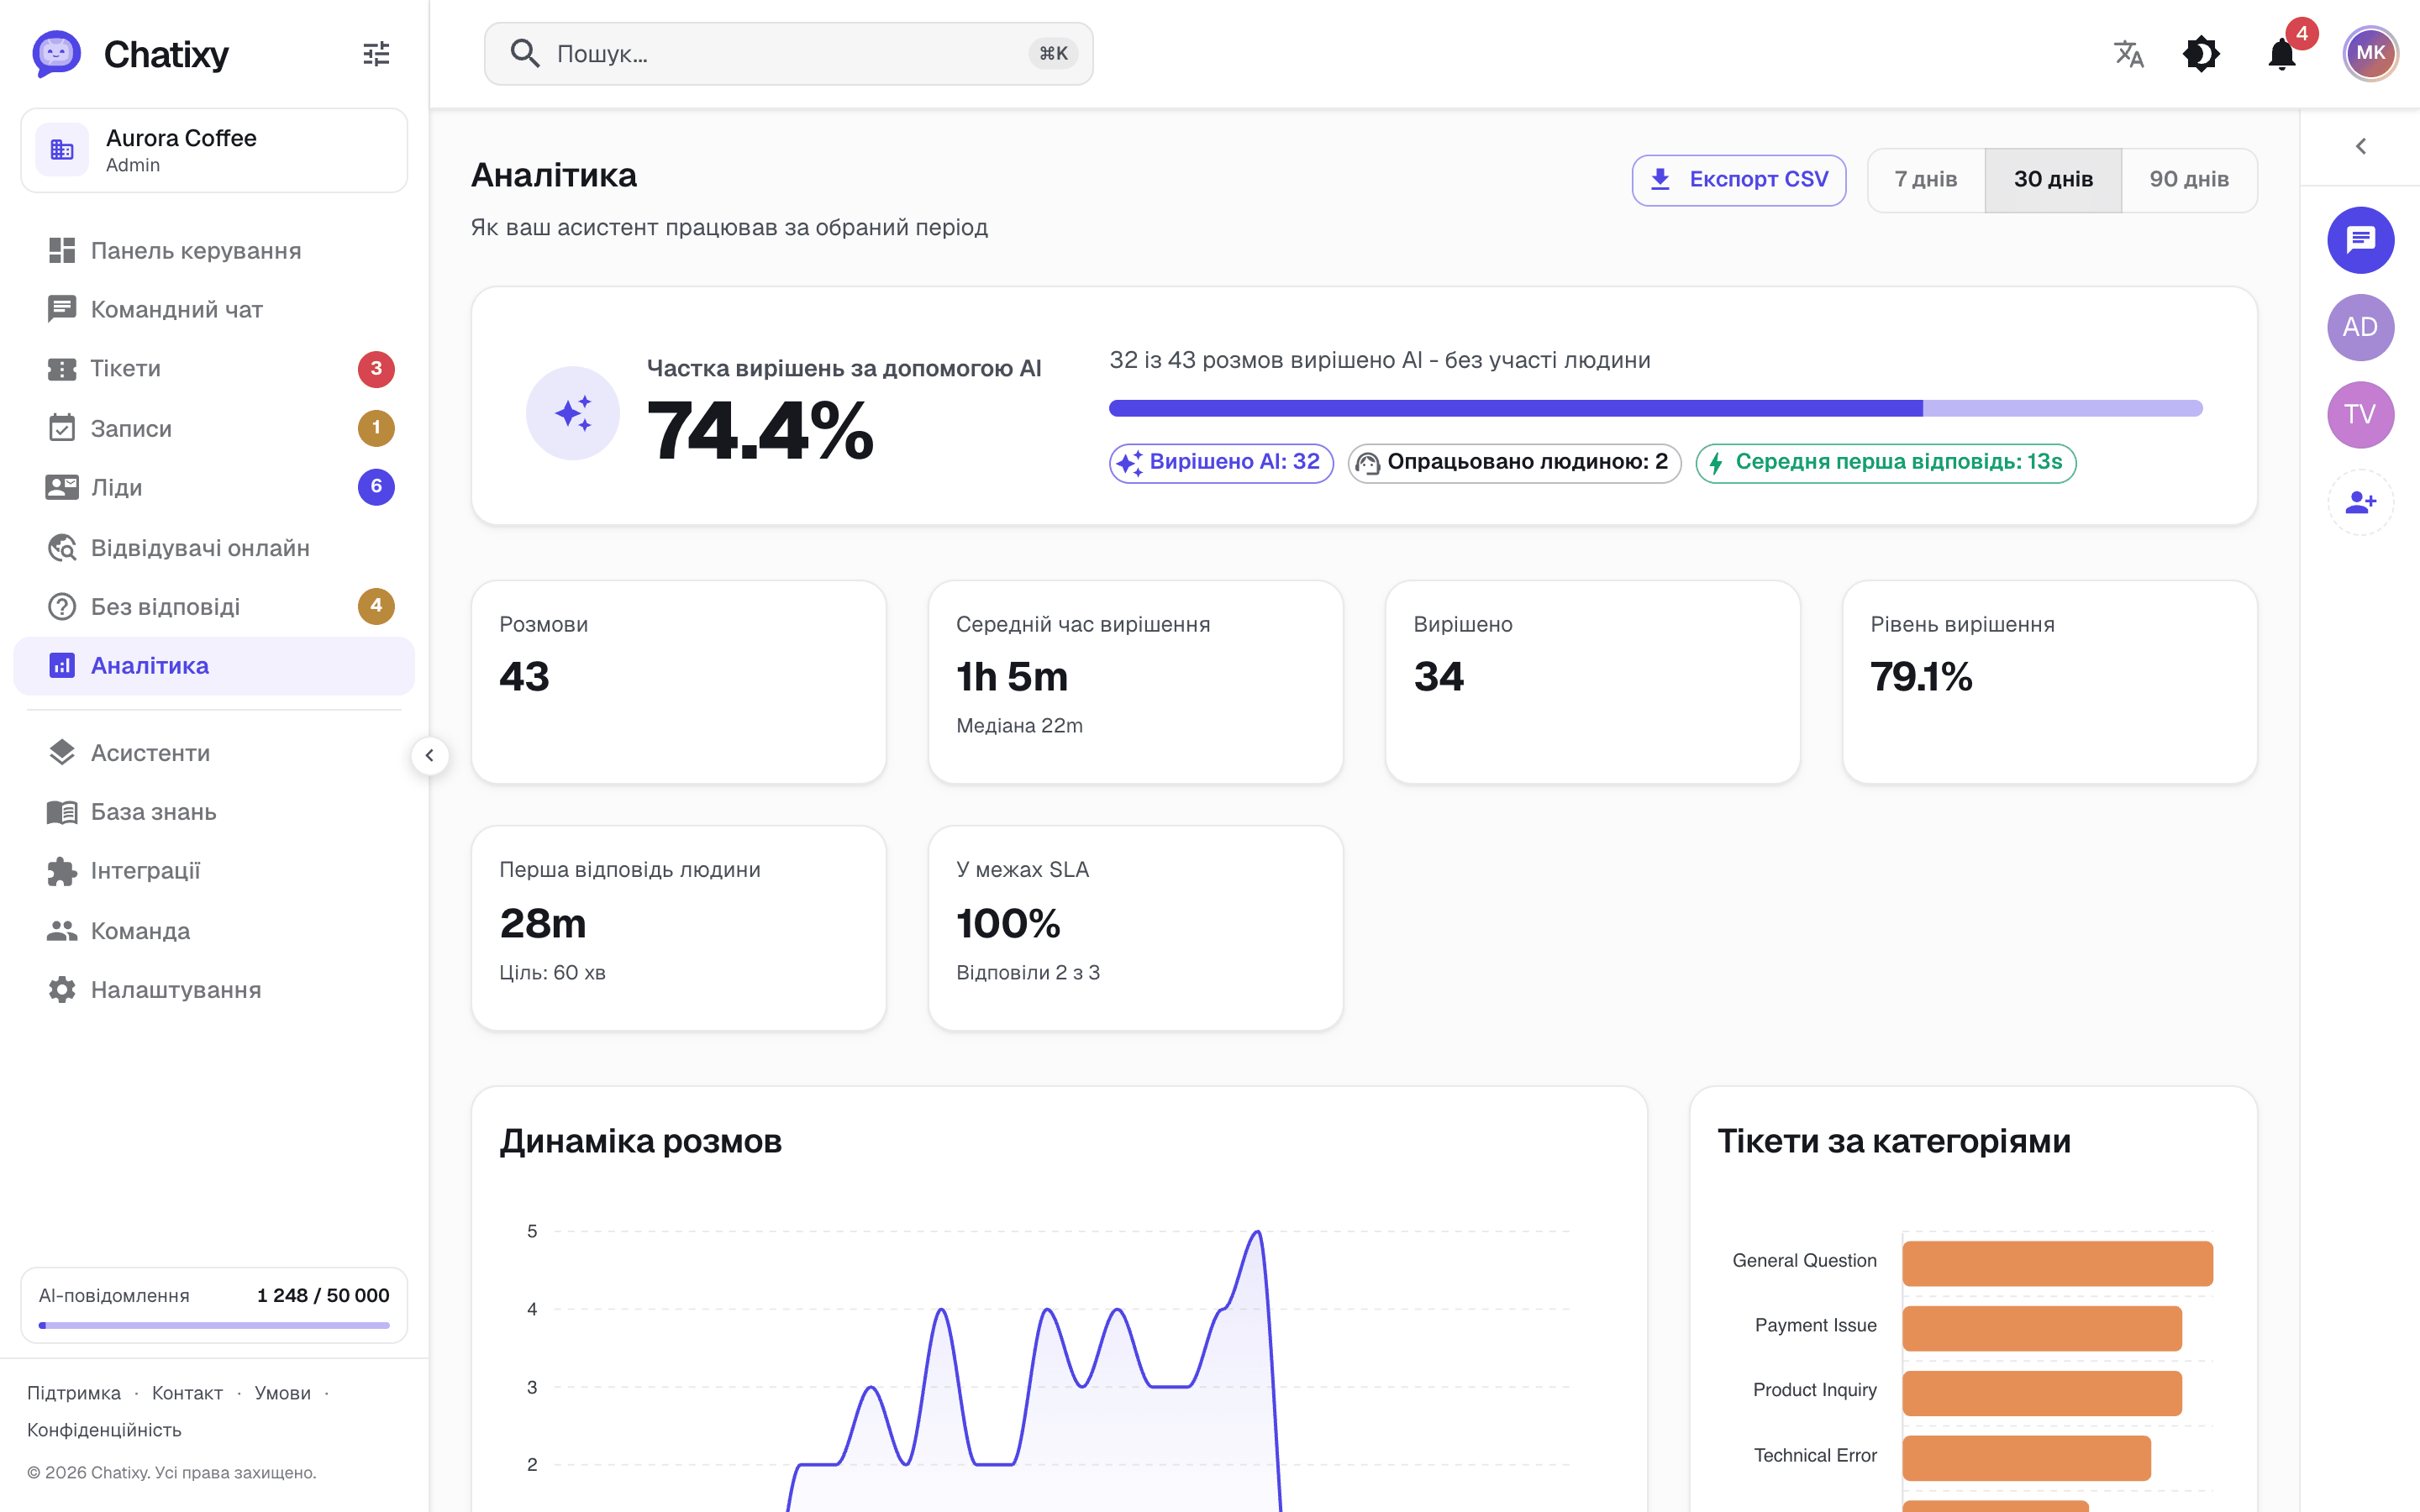This screenshot has height=1512, width=2420.
Task: Switch period to 7 днів
Action: 1926,180
